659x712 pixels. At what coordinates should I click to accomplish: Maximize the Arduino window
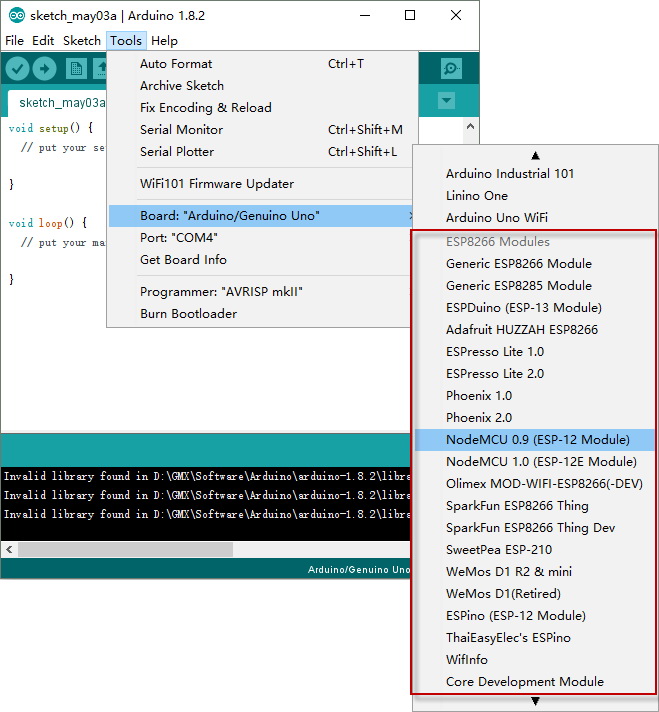(410, 15)
